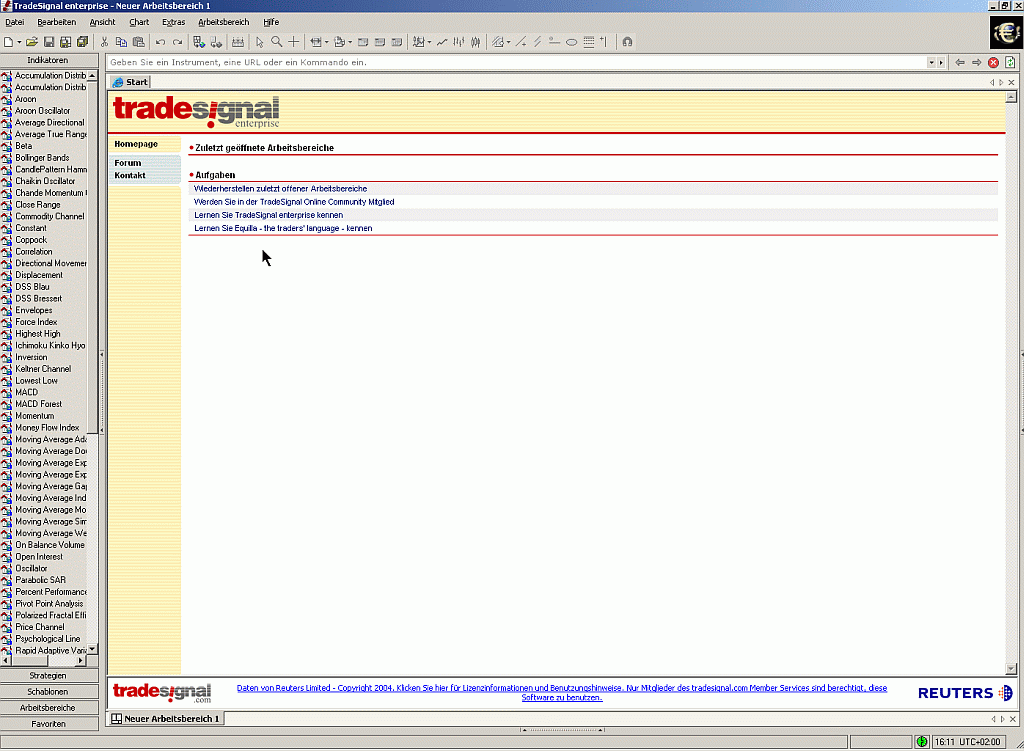Image resolution: width=1024 pixels, height=751 pixels.
Task: Click the magnet snap icon
Action: pyautogui.click(x=627, y=42)
